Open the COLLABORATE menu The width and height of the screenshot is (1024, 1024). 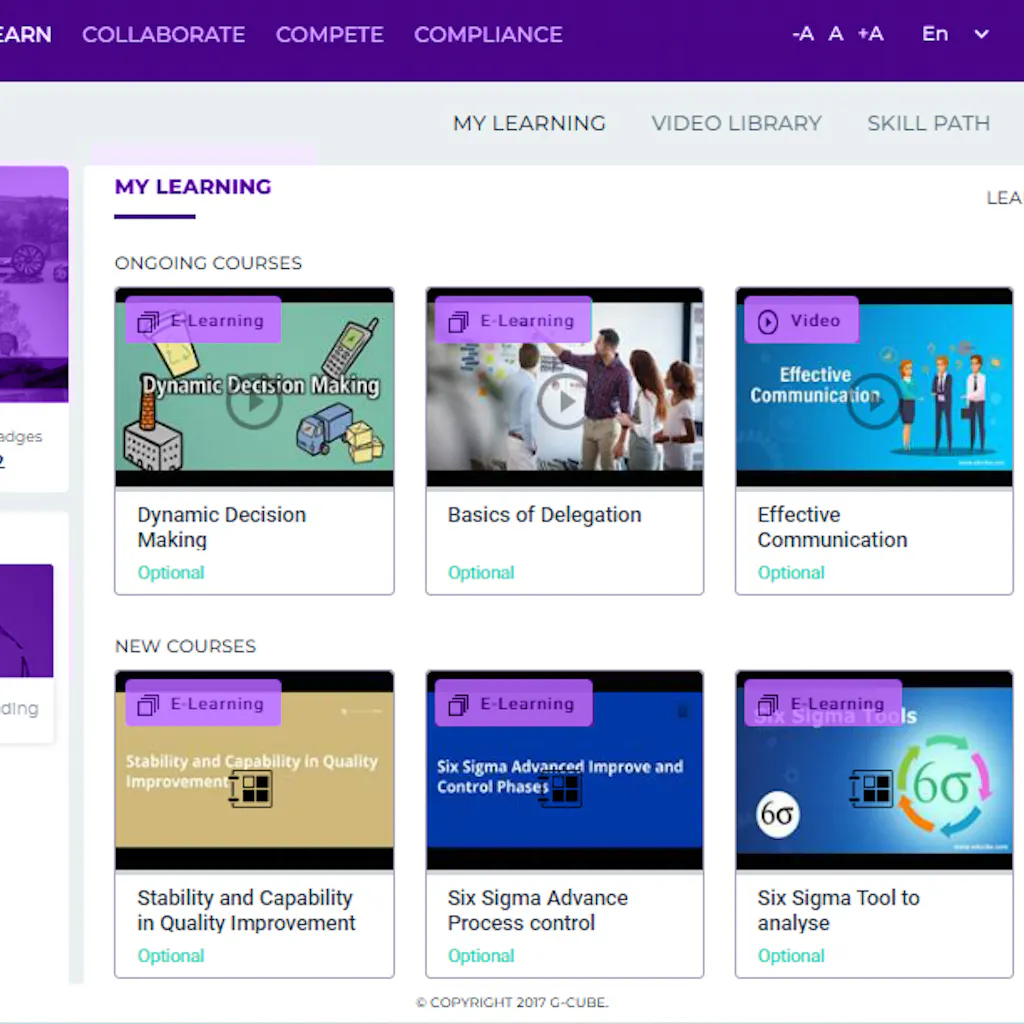coord(163,34)
